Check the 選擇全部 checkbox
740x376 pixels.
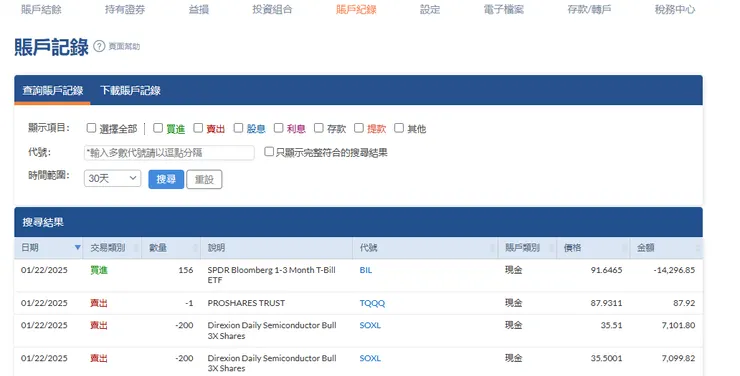[x=91, y=128]
